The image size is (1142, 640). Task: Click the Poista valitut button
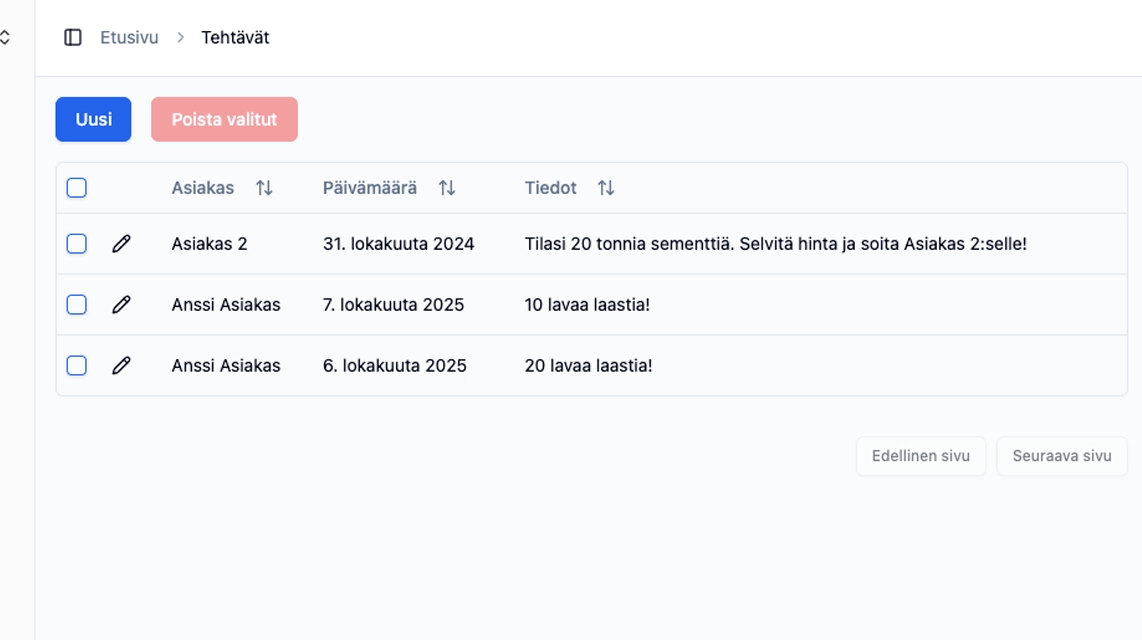[x=224, y=119]
